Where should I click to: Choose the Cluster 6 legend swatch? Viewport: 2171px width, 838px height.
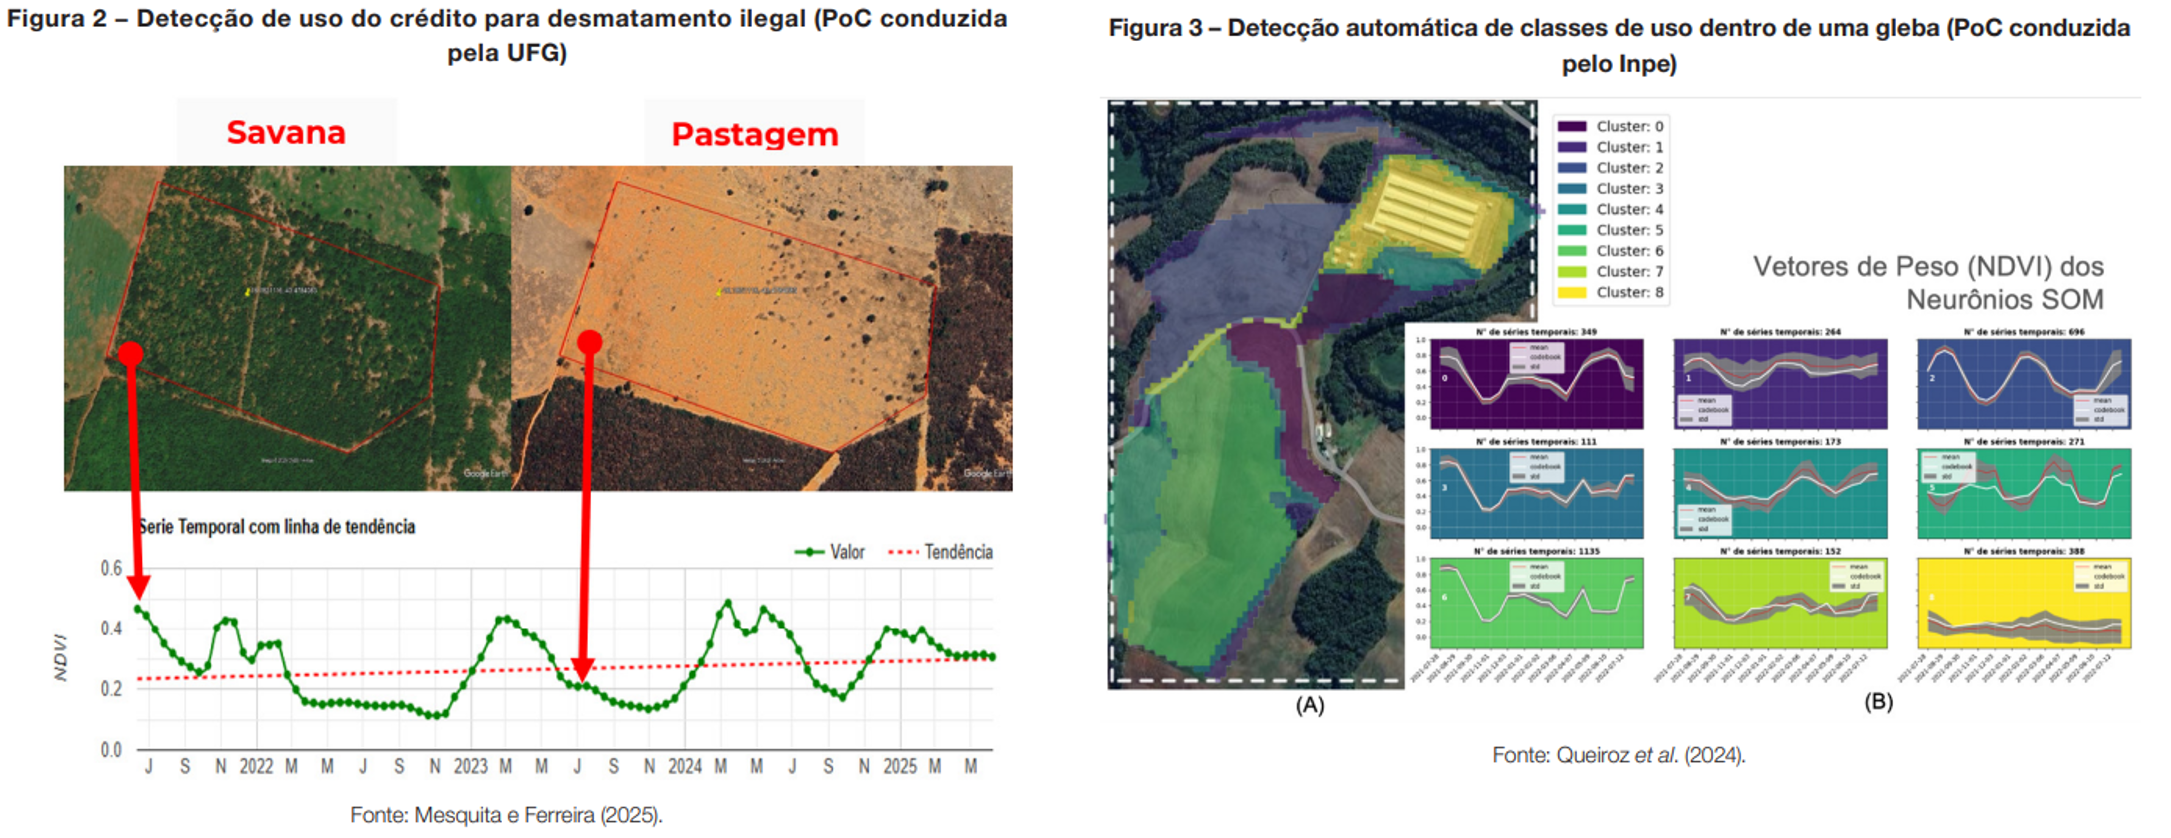[x=1571, y=251]
